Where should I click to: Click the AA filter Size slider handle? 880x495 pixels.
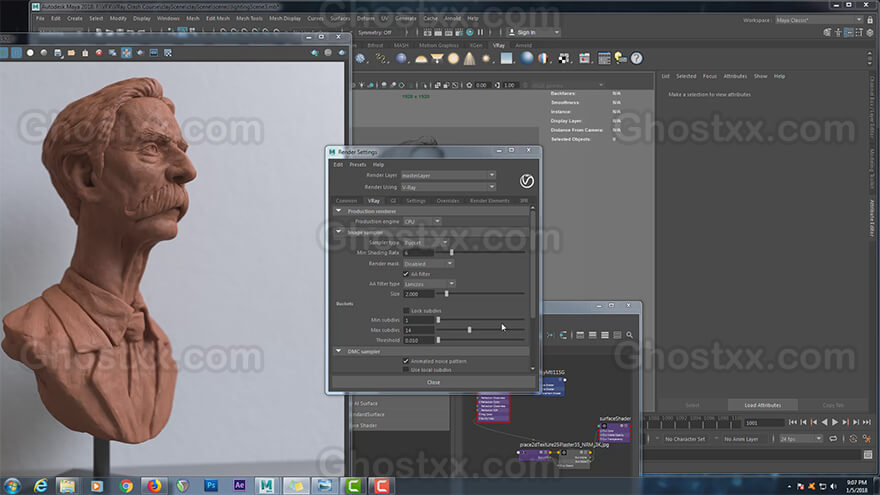click(447, 294)
